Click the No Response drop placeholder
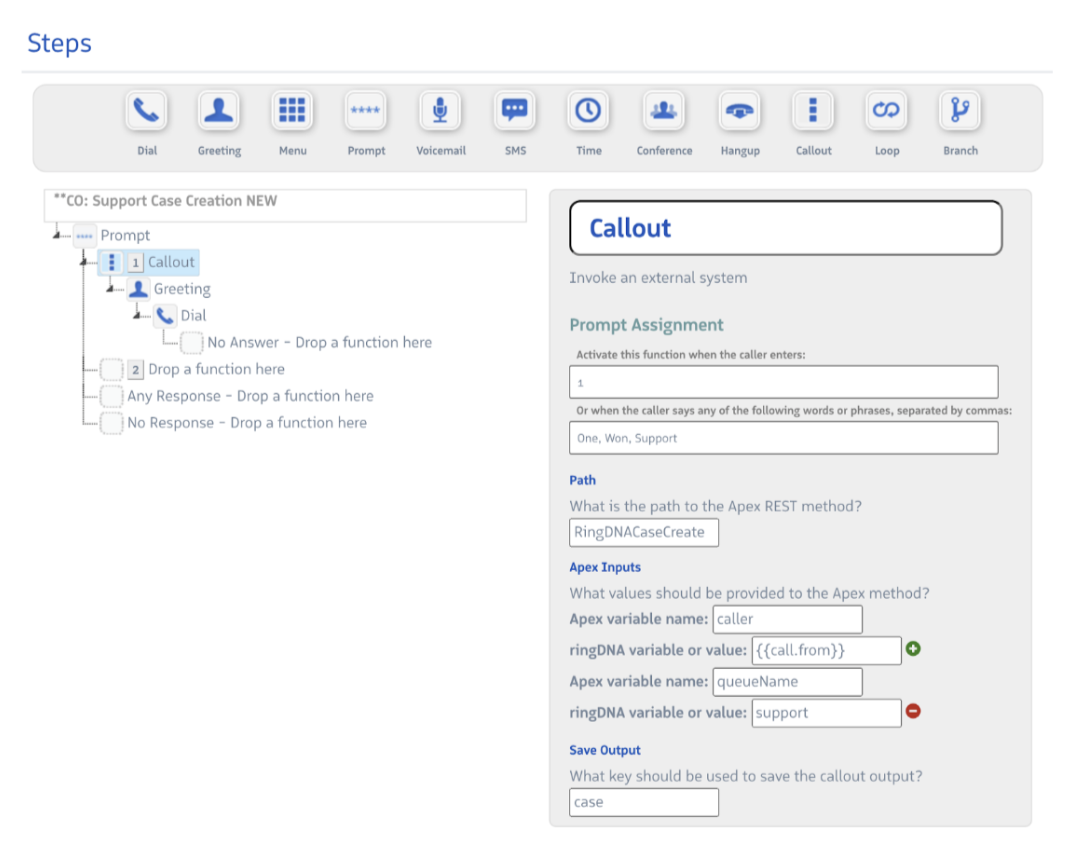The height and width of the screenshot is (856, 1066). 246,423
